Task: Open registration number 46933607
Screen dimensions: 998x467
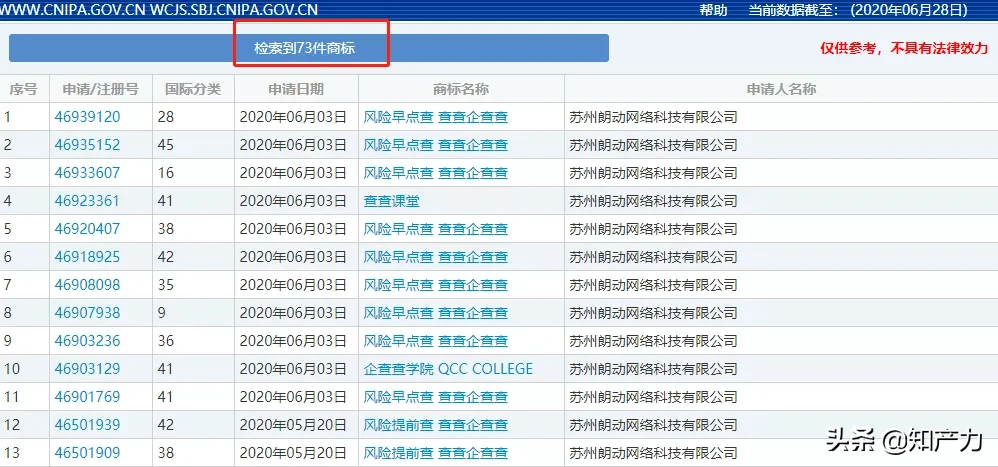Action: (x=87, y=173)
